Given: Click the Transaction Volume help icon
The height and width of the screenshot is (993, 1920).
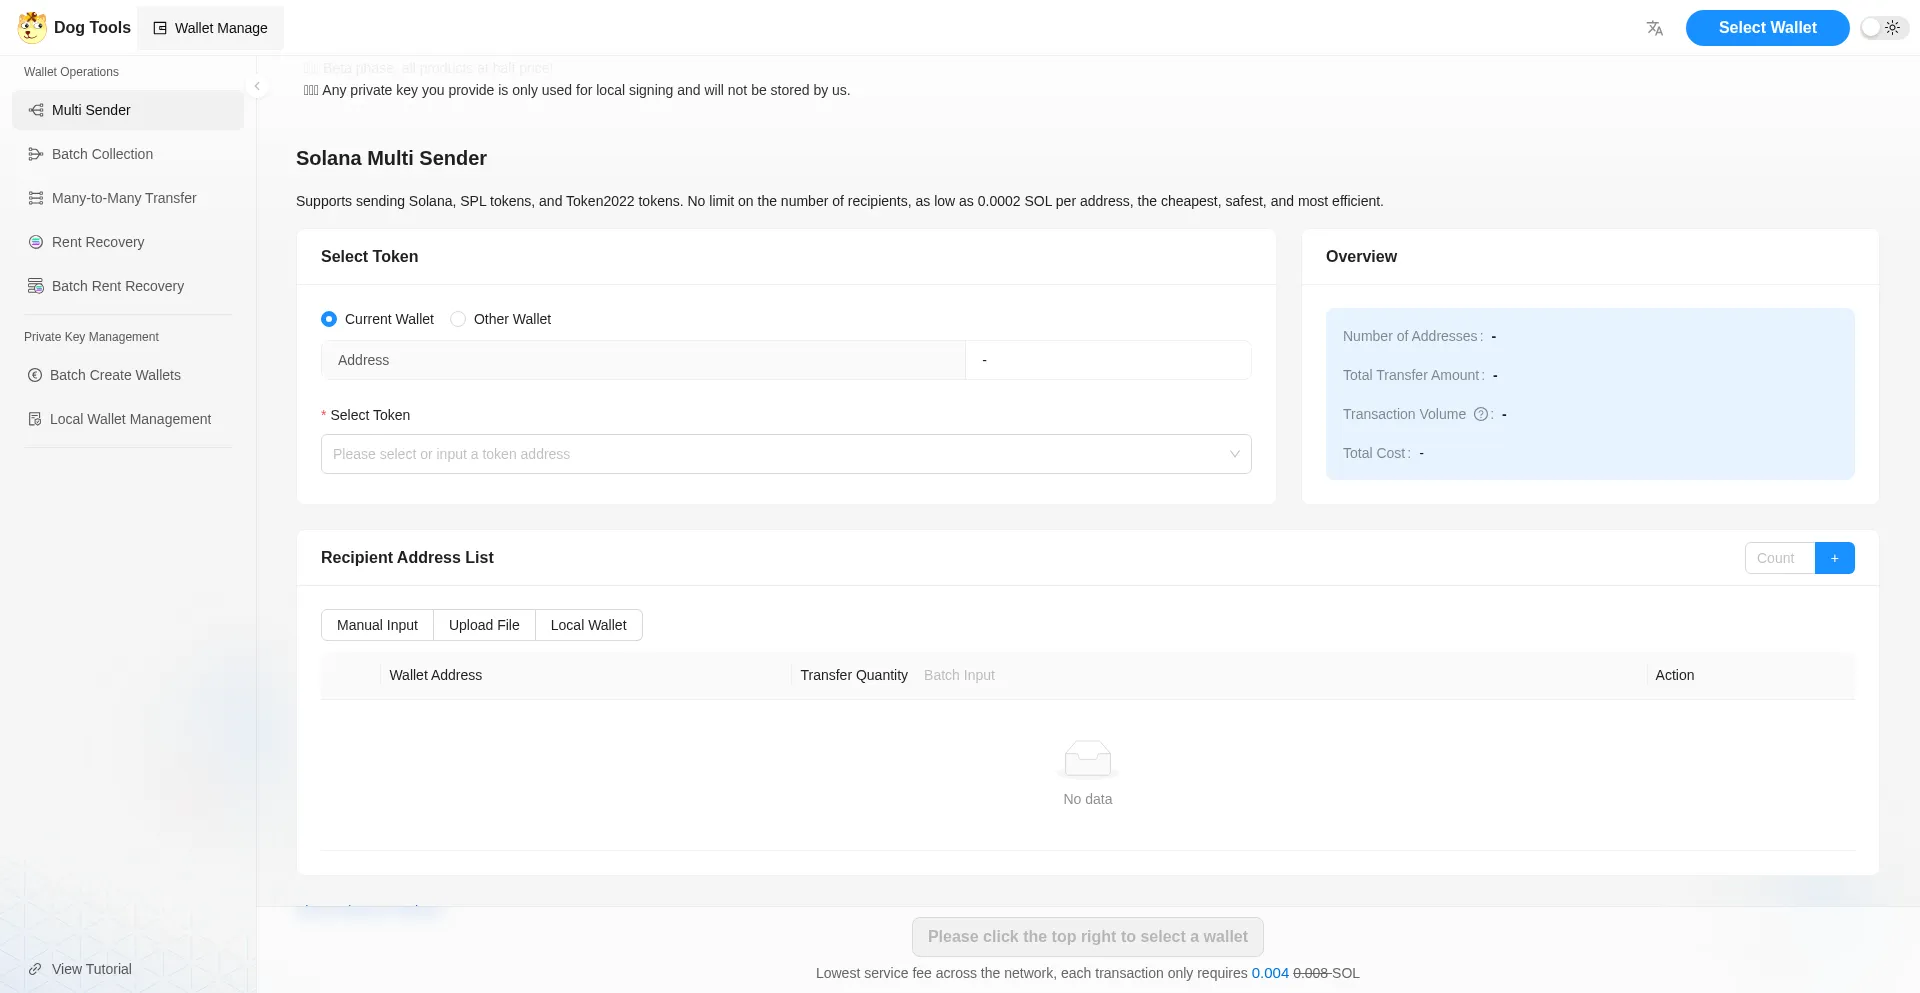Looking at the screenshot, I should pyautogui.click(x=1480, y=414).
